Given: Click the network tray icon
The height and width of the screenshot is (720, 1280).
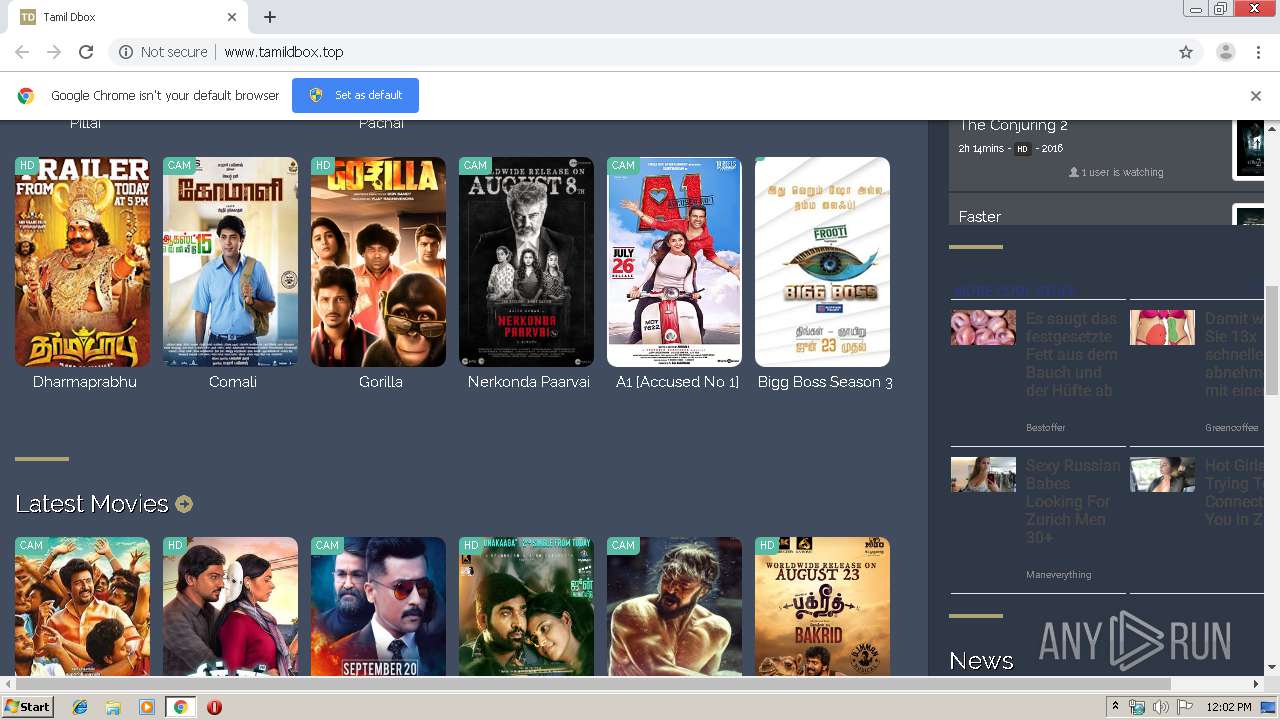Looking at the screenshot, I should tap(1137, 707).
